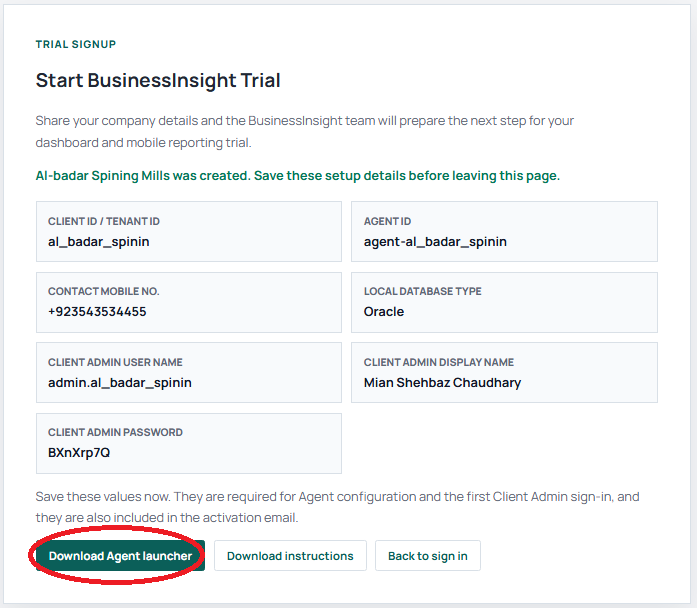Click the CONTACT MOBILE NO. label
Viewport: 697px width, 608px height.
[x=104, y=292]
